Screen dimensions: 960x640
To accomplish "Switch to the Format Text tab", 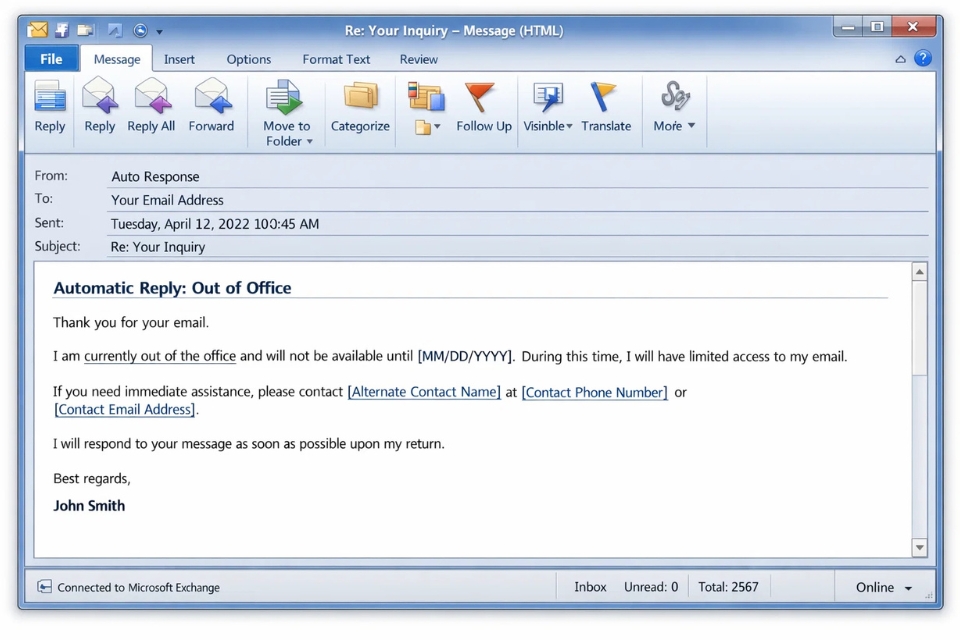I will 336,59.
